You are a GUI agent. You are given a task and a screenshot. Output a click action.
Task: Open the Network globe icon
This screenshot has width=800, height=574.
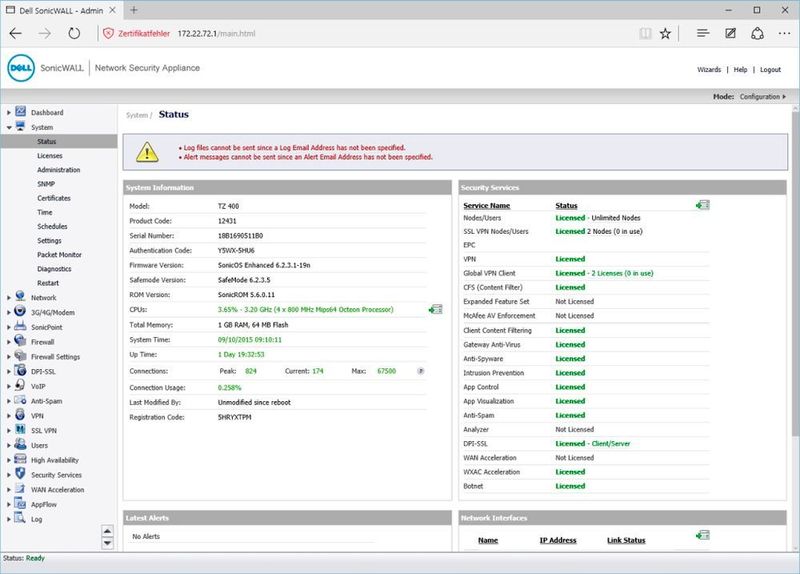coord(20,296)
